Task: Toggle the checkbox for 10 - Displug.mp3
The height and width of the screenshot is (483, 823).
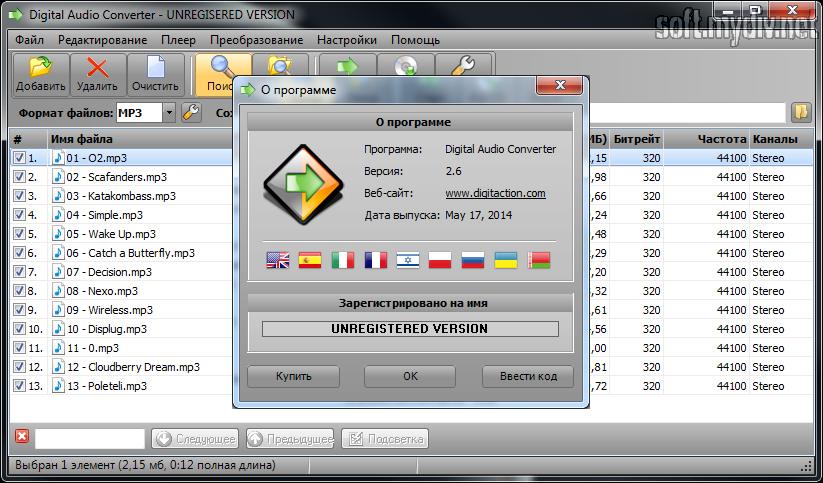Action: pos(19,329)
